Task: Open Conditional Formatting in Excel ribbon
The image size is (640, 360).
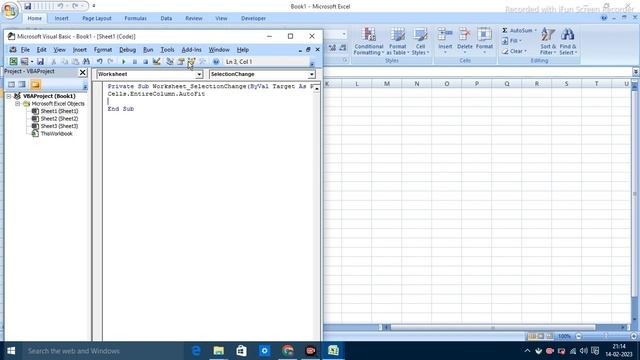Action: 369,41
